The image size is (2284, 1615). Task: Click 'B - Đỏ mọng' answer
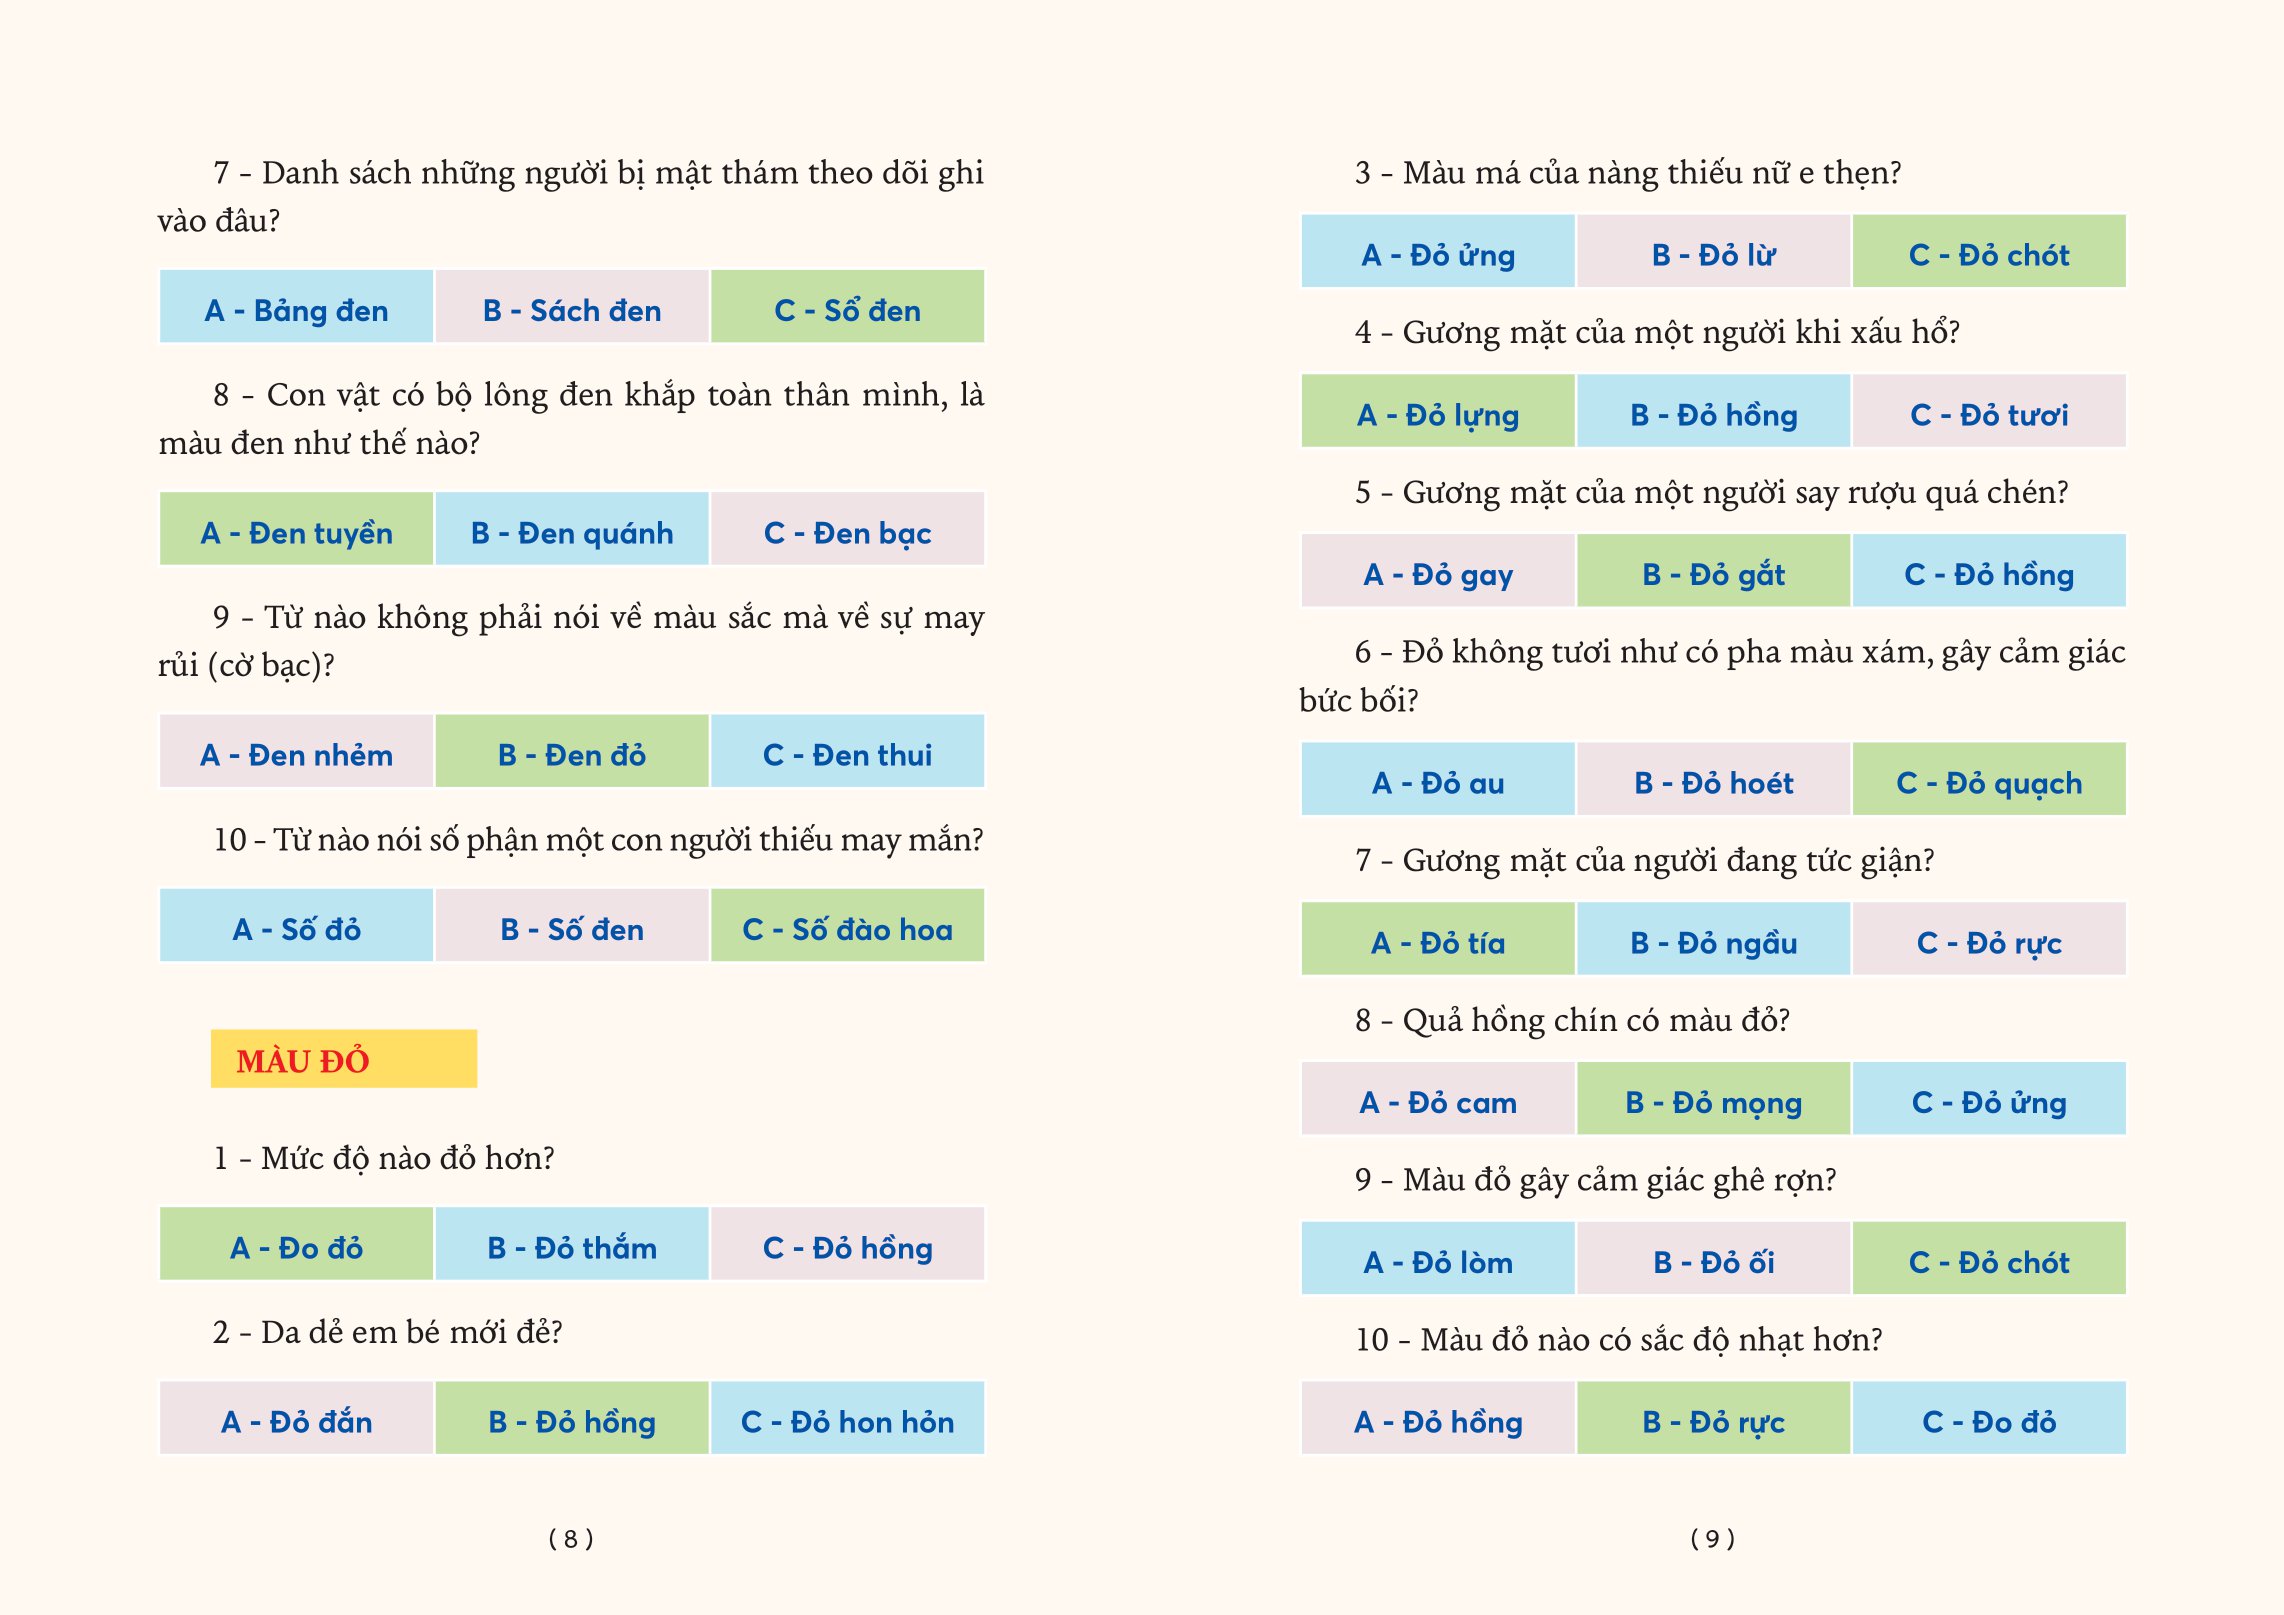tap(1713, 1101)
